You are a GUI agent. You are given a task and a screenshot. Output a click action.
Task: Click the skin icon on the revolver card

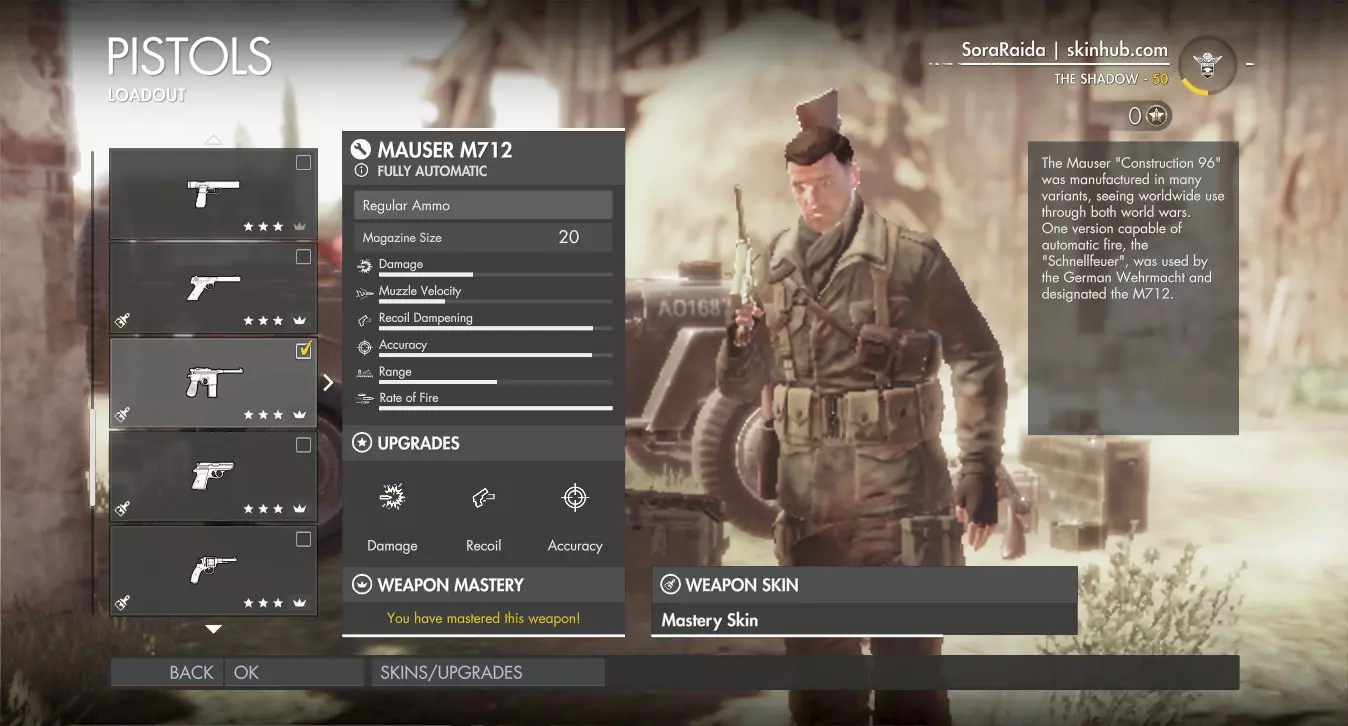122,603
